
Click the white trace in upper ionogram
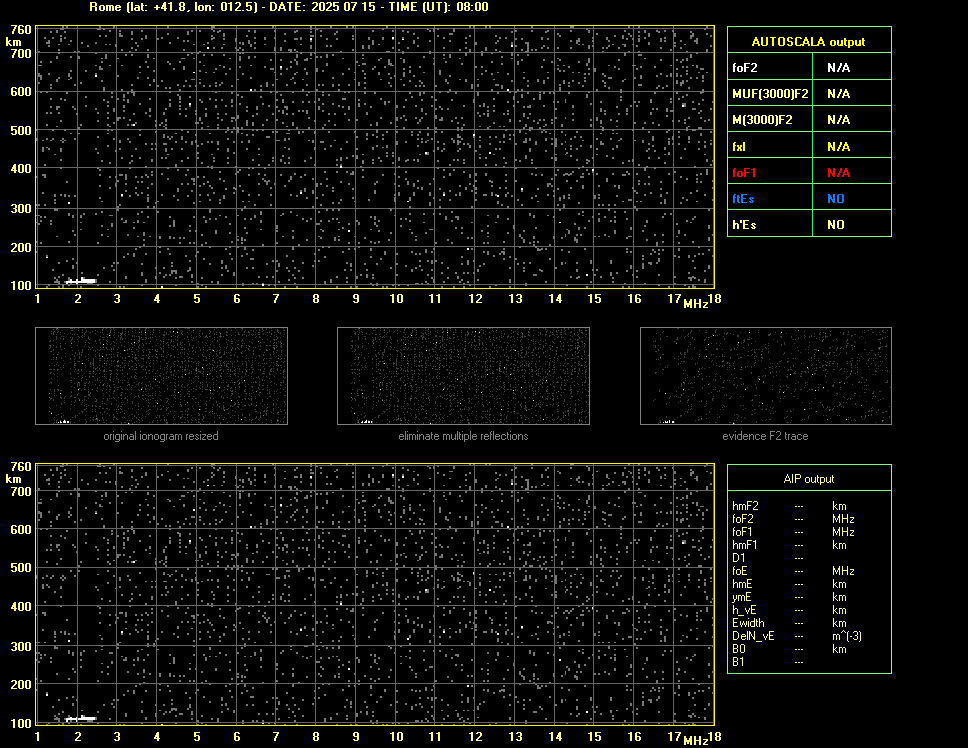tap(81, 281)
